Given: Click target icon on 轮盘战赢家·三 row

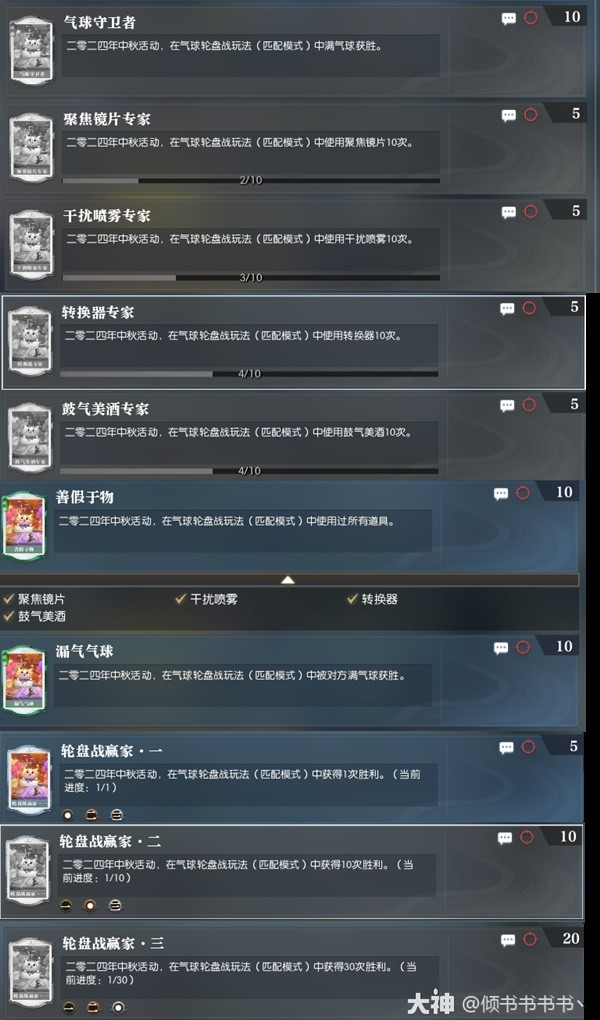Looking at the screenshot, I should point(529,939).
